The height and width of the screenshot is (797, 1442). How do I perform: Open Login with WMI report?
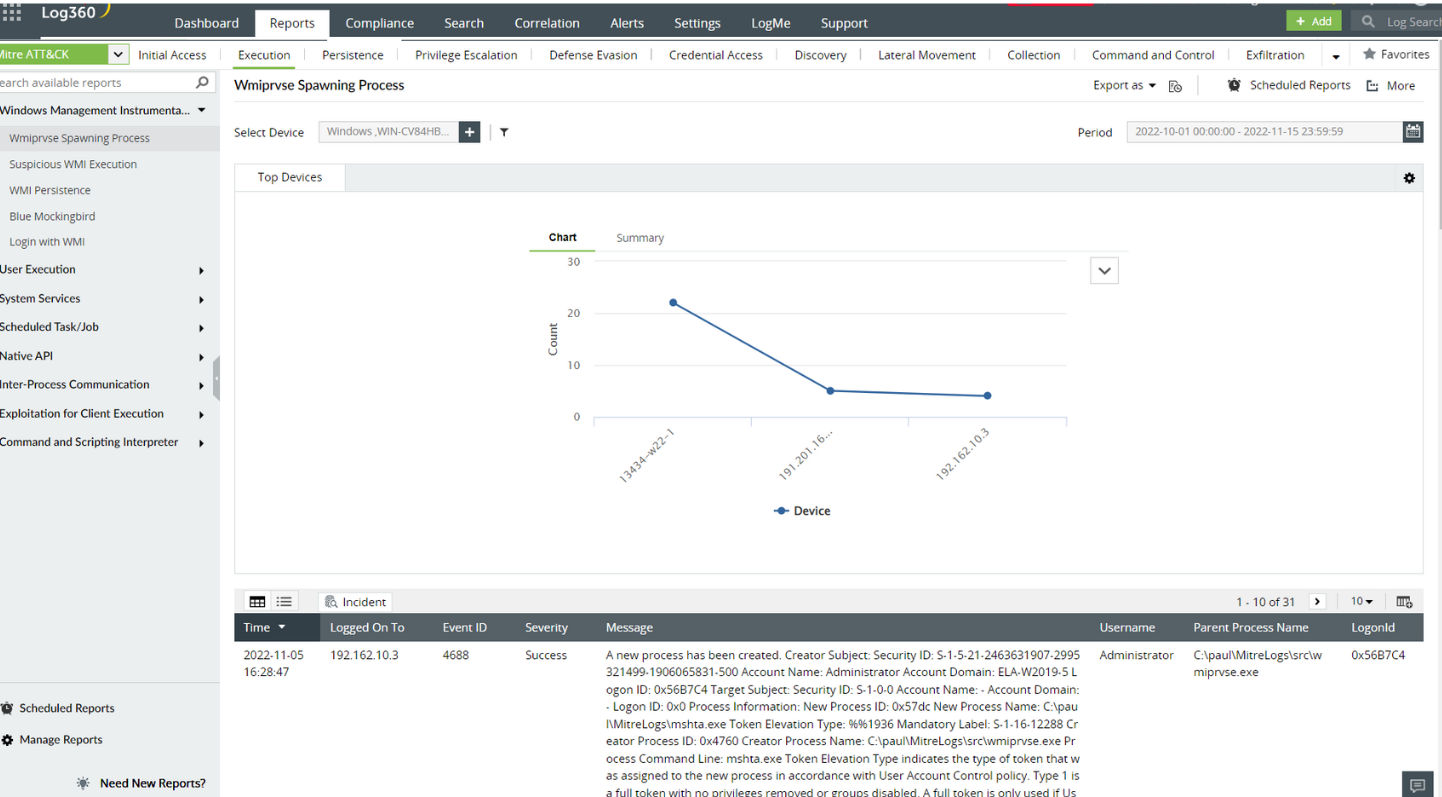(x=47, y=242)
